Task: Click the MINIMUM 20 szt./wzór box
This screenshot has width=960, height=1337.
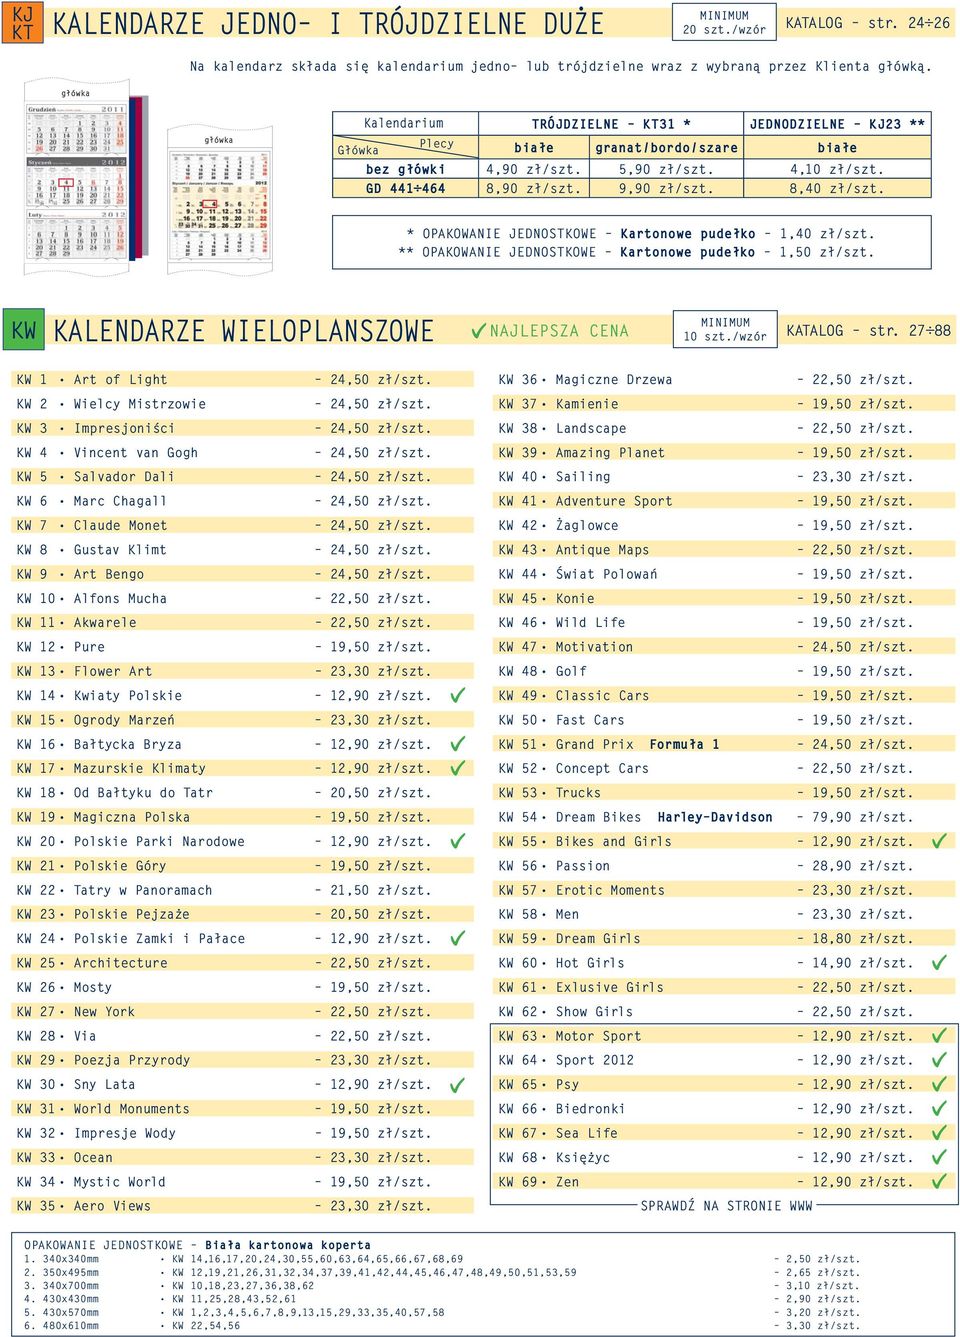Action: point(724,22)
